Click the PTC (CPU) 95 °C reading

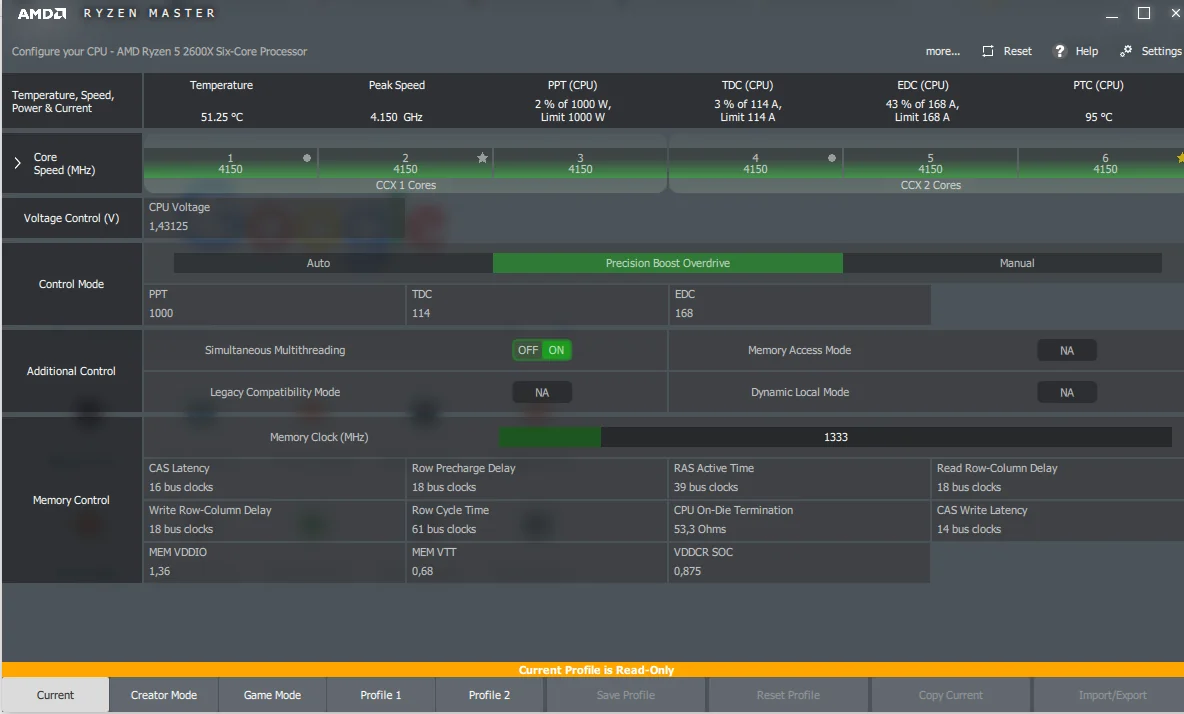1099,117
